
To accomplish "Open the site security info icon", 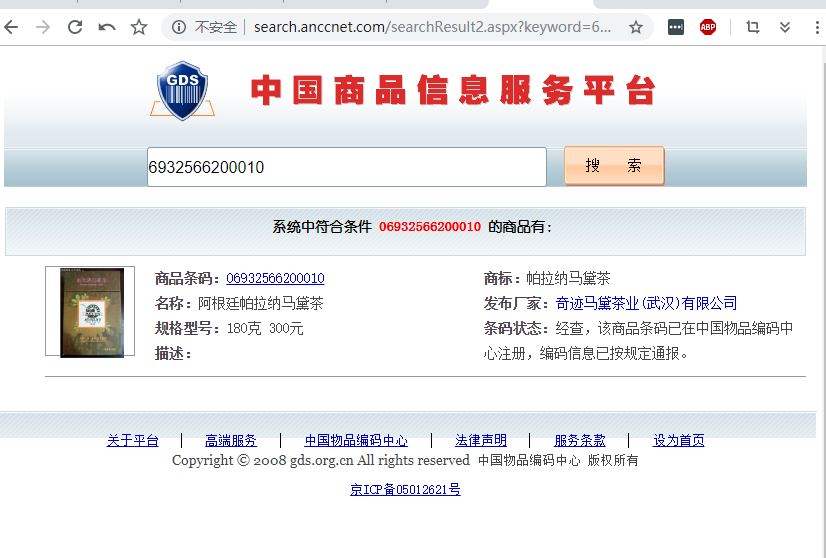I will pos(179,27).
